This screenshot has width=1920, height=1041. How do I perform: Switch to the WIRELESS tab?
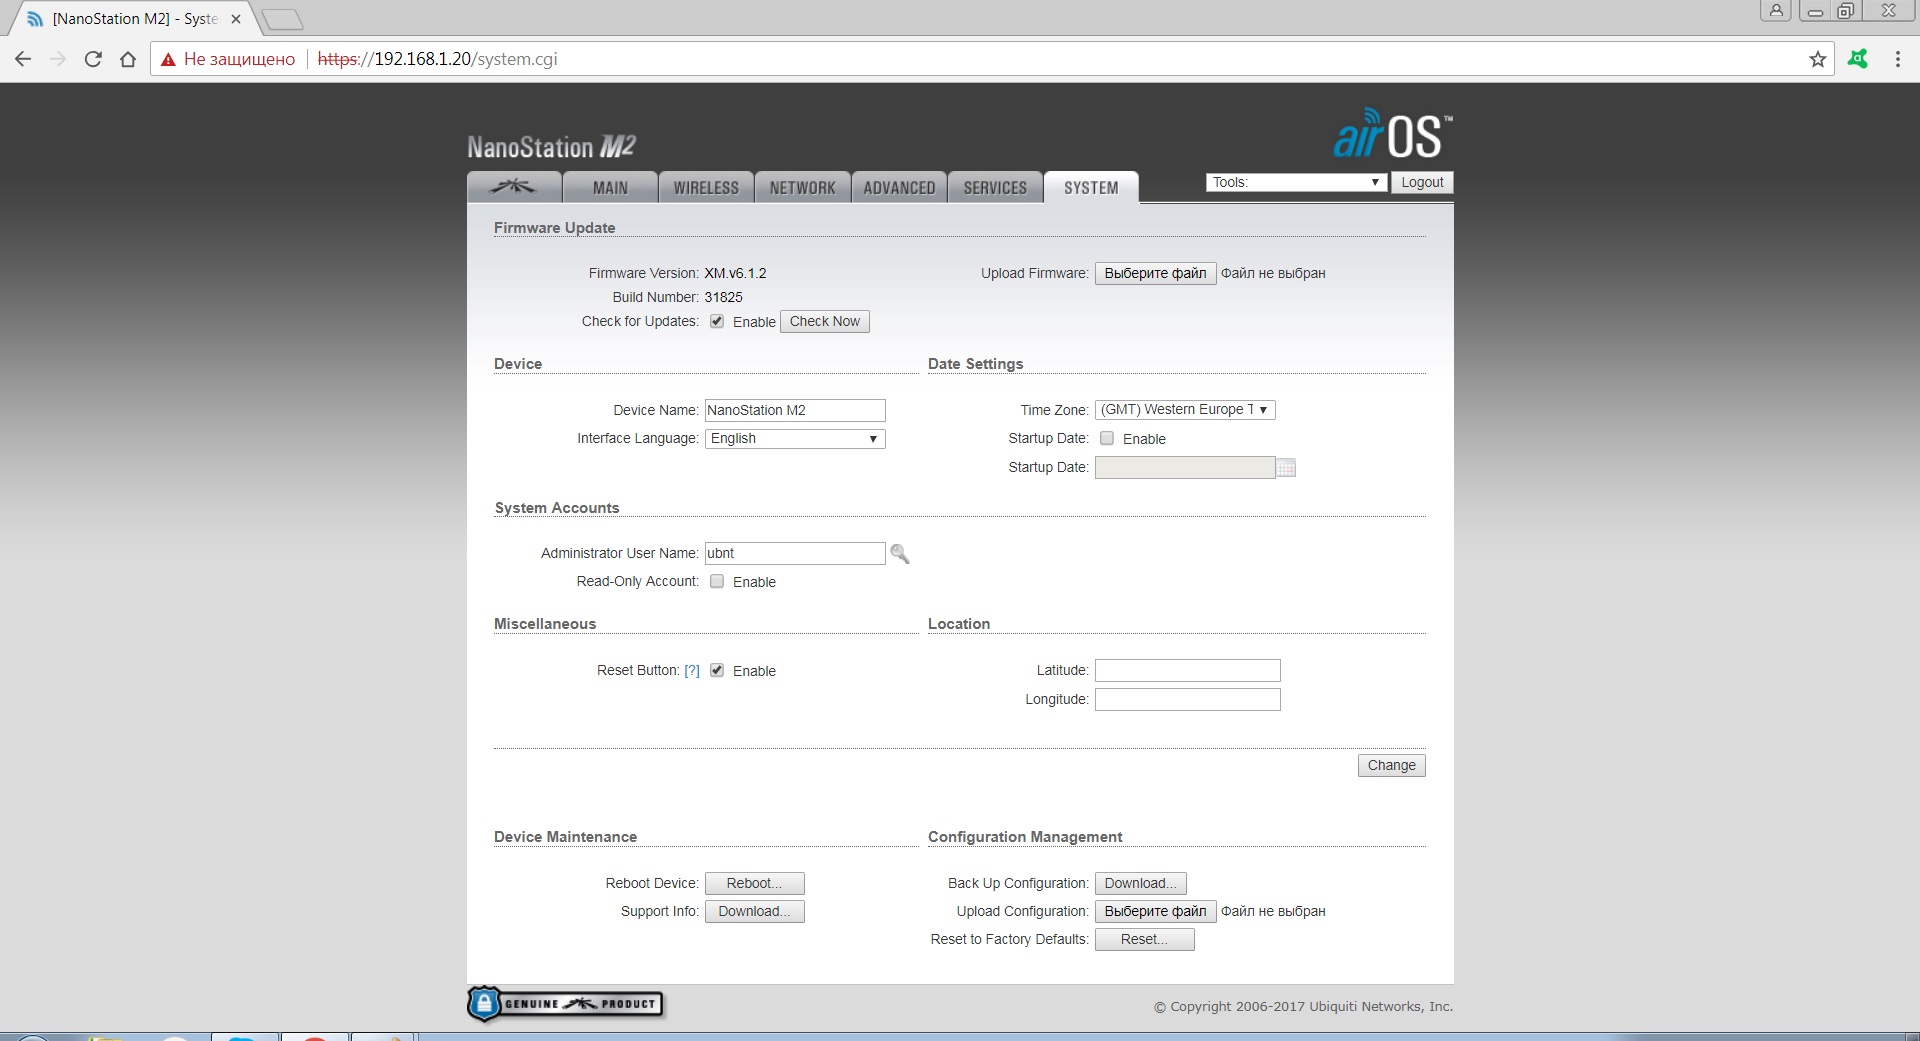coord(706,187)
